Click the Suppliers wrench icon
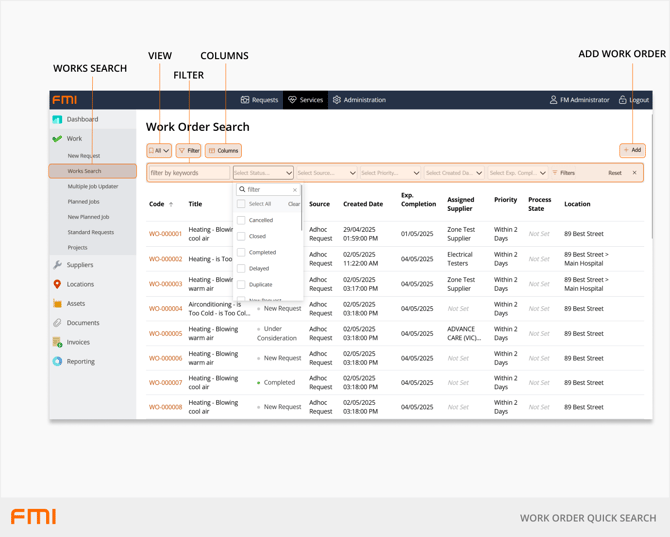670x537 pixels. tap(57, 265)
